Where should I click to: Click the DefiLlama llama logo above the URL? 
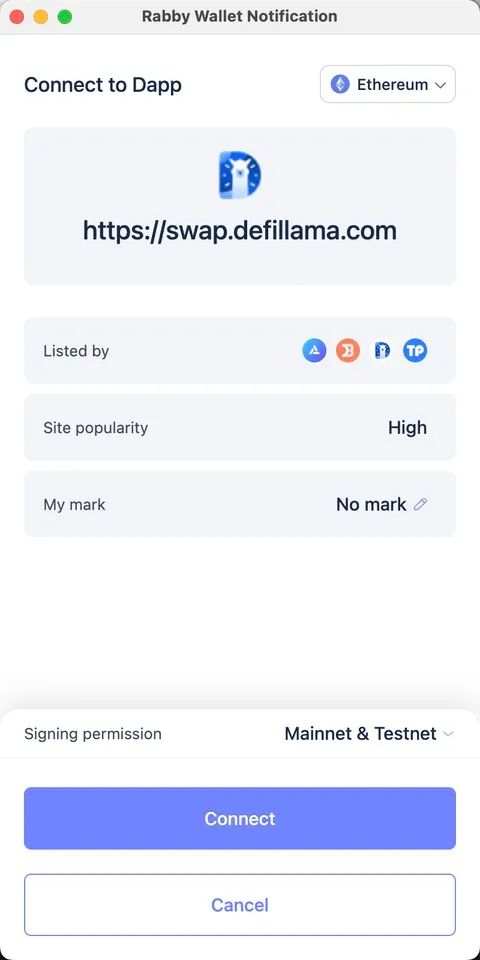click(240, 175)
